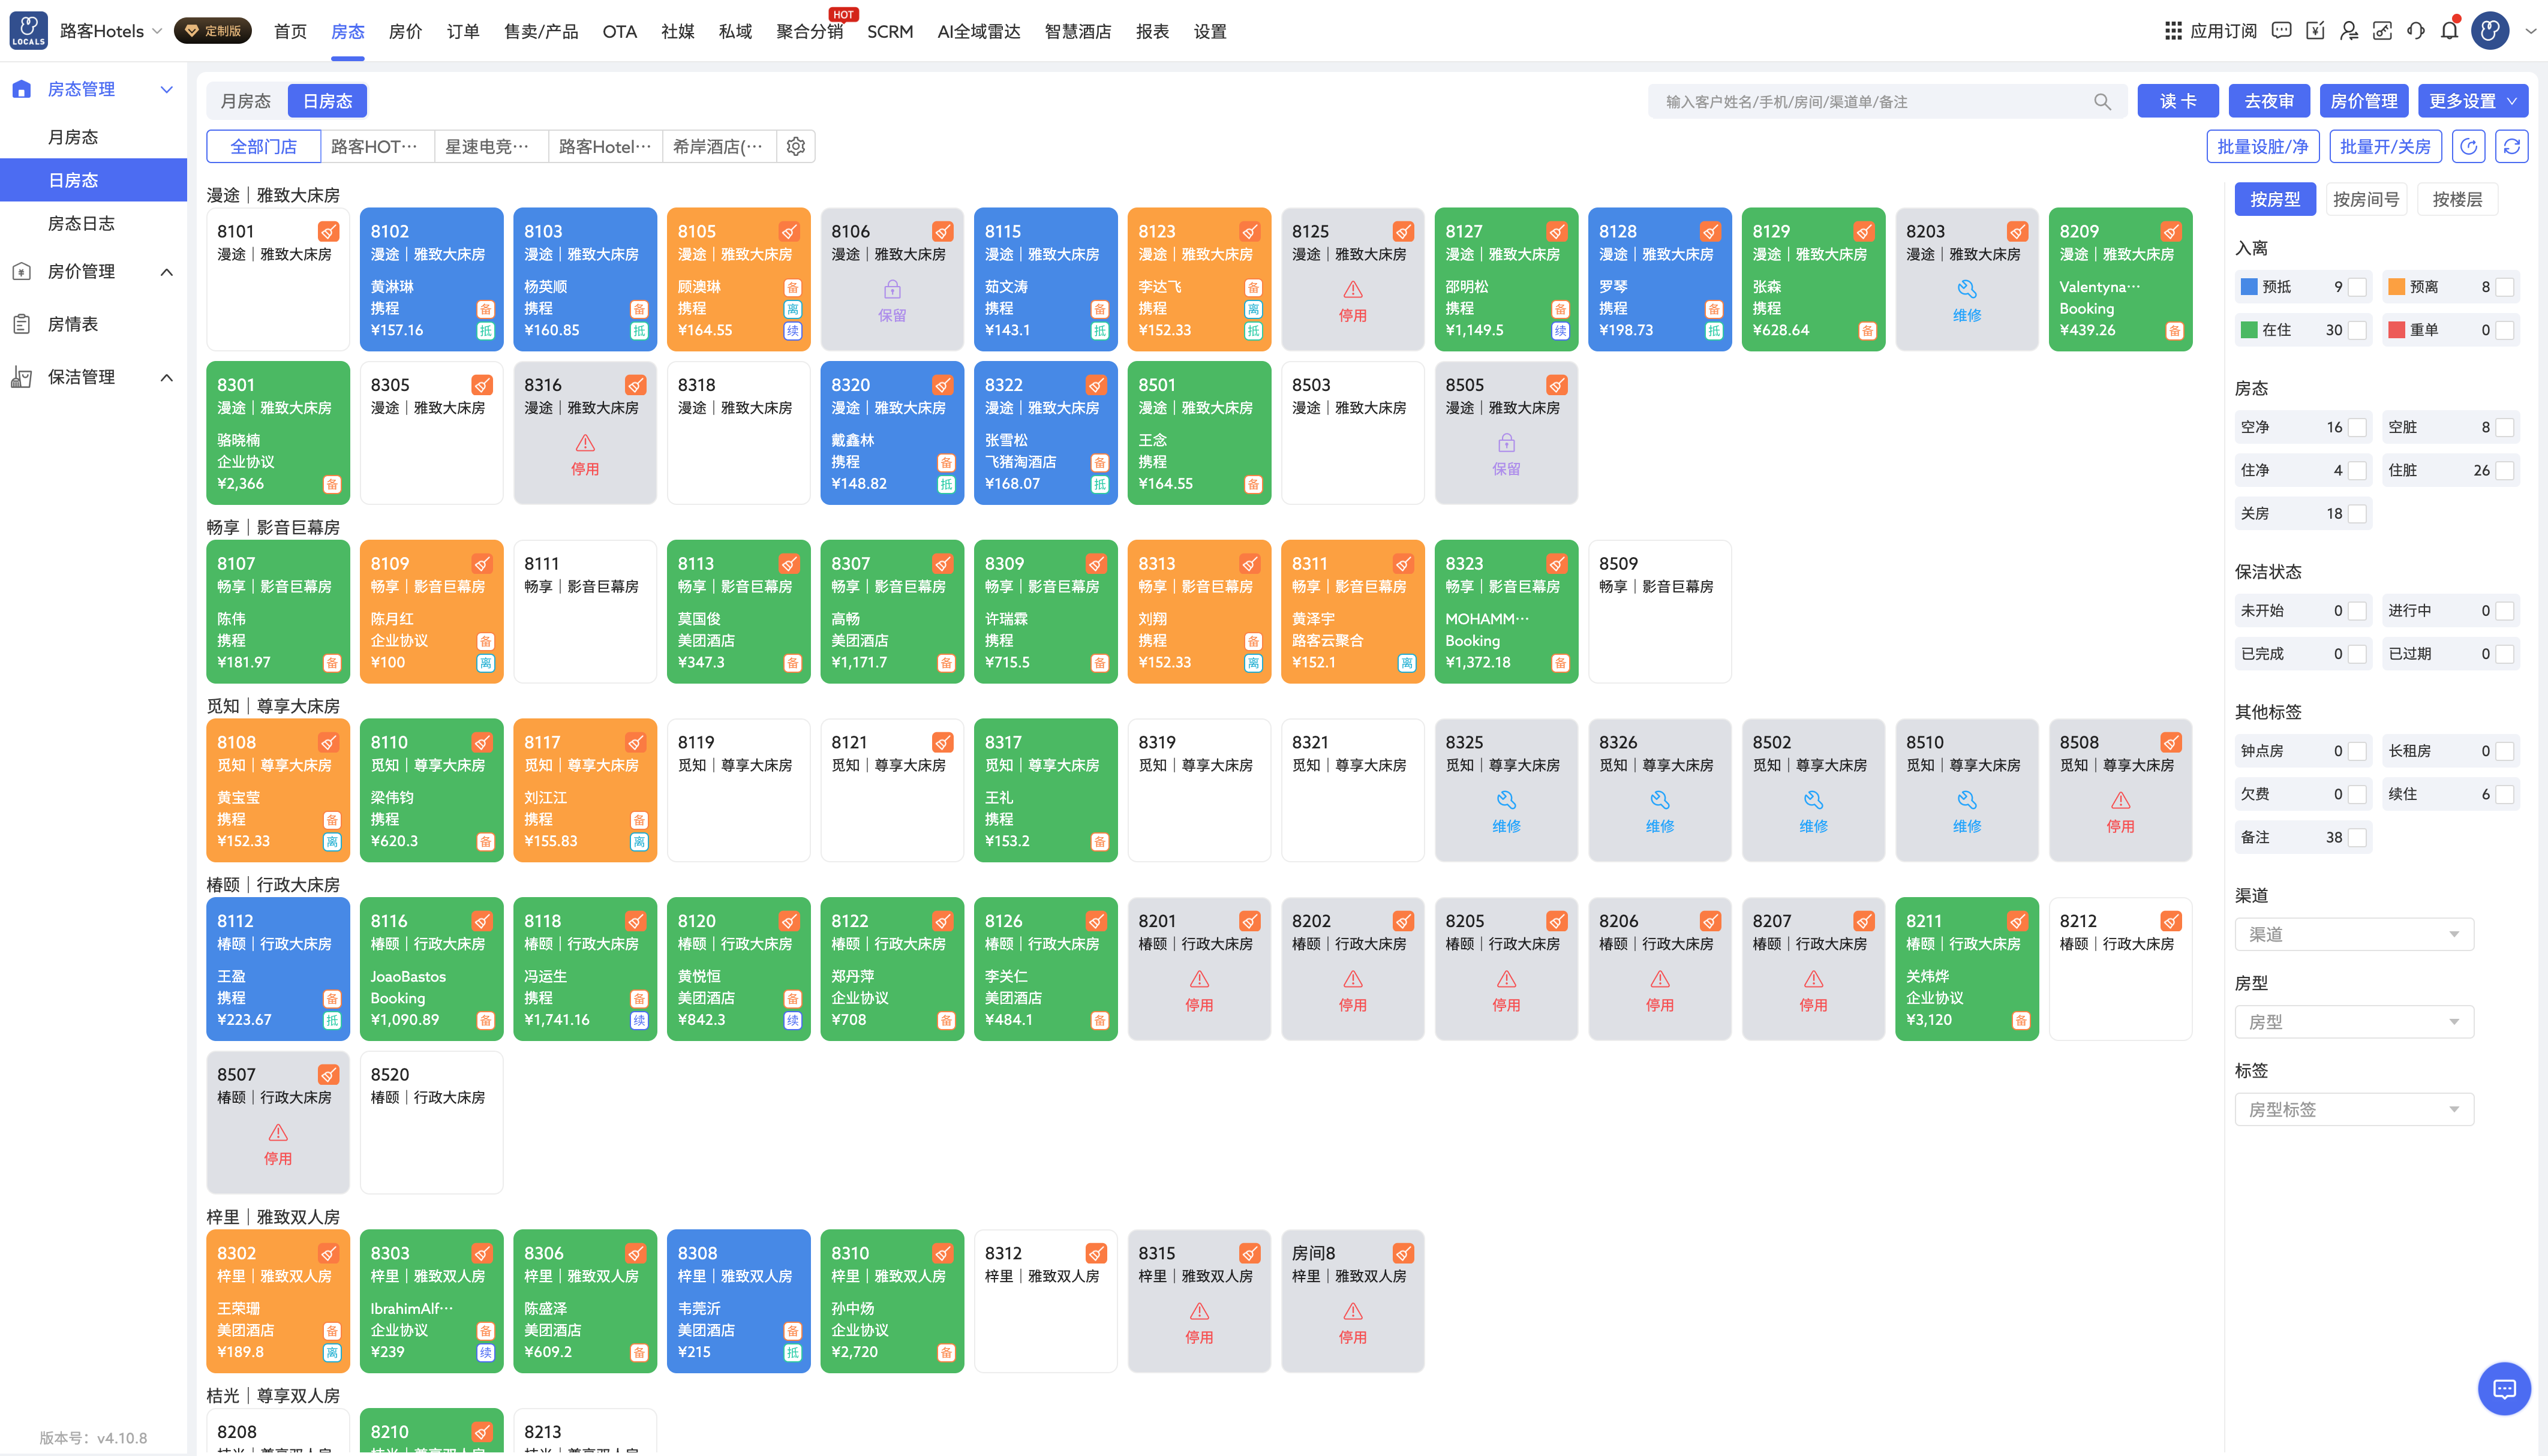Viewport: 2548px width, 1456px height.
Task: Open the 房型 dropdown
Action: click(x=2354, y=1022)
